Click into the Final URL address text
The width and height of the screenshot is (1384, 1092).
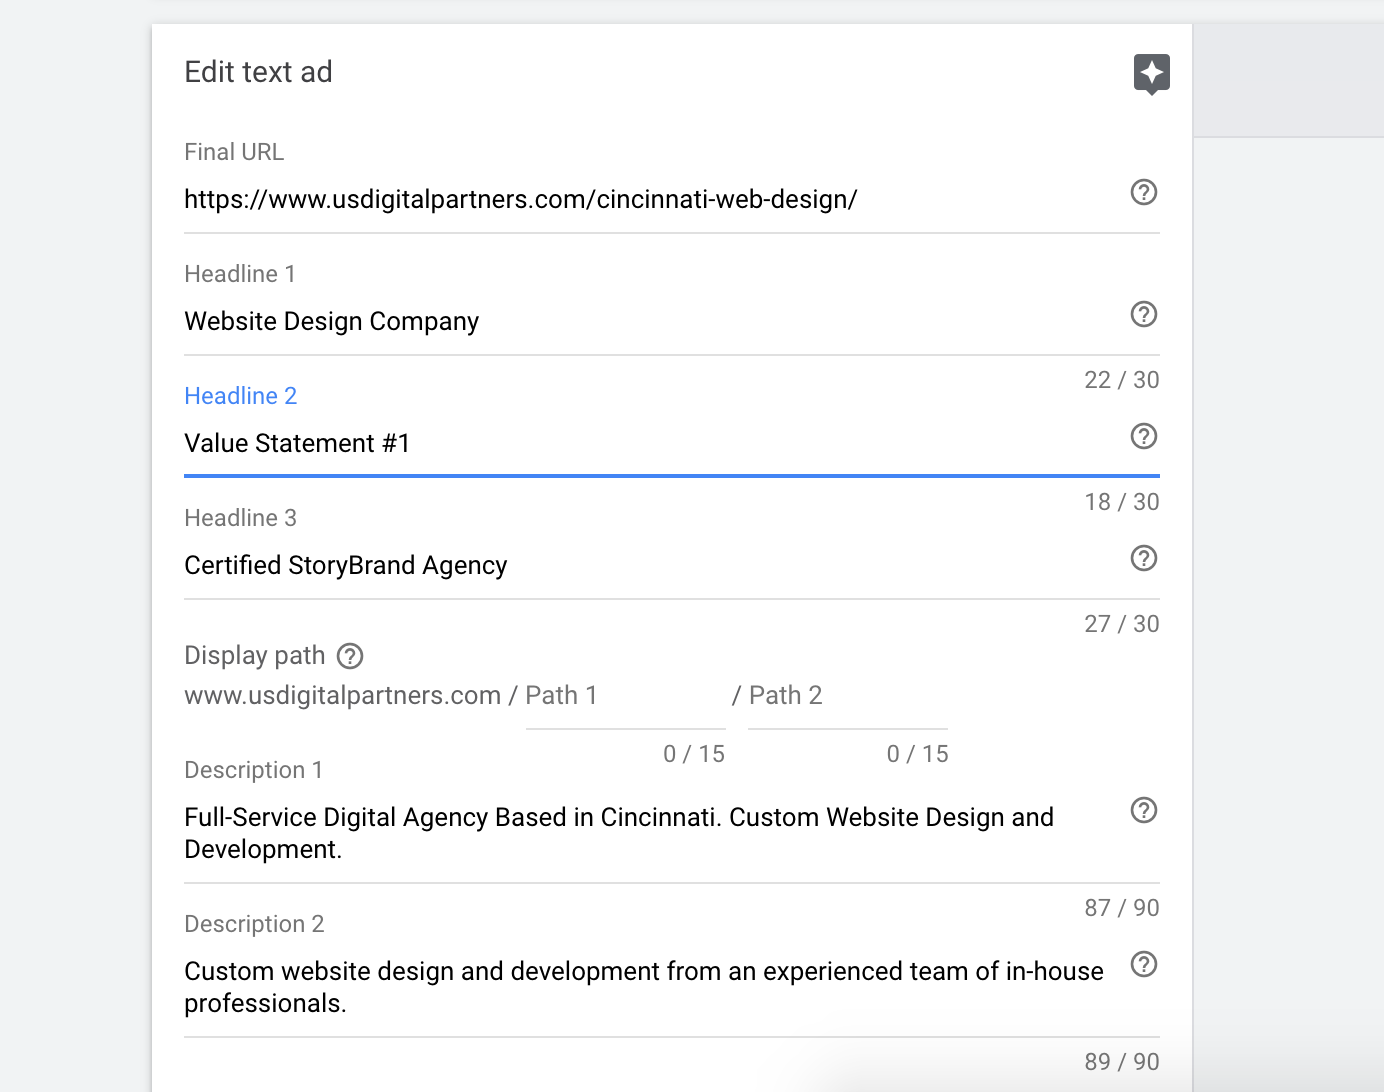tap(520, 200)
